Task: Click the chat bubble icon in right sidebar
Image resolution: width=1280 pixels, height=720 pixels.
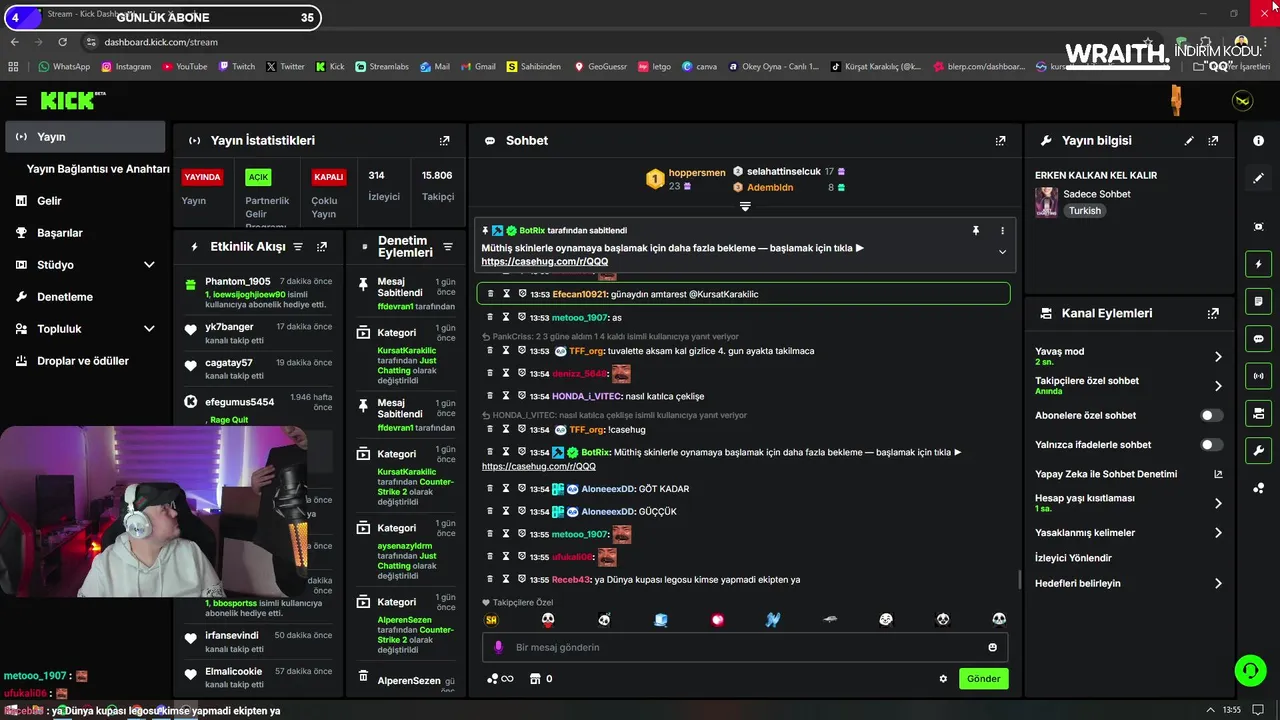Action: [1258, 339]
